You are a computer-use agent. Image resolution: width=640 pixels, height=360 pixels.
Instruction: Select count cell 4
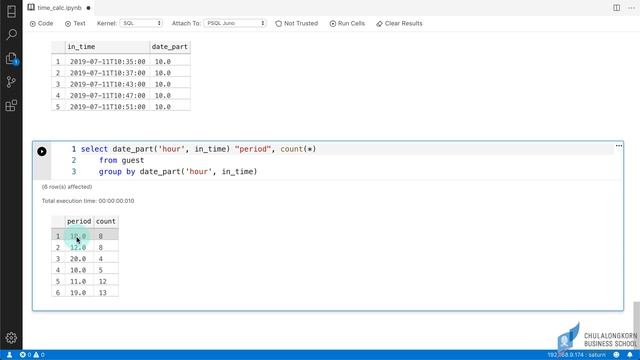106,259
